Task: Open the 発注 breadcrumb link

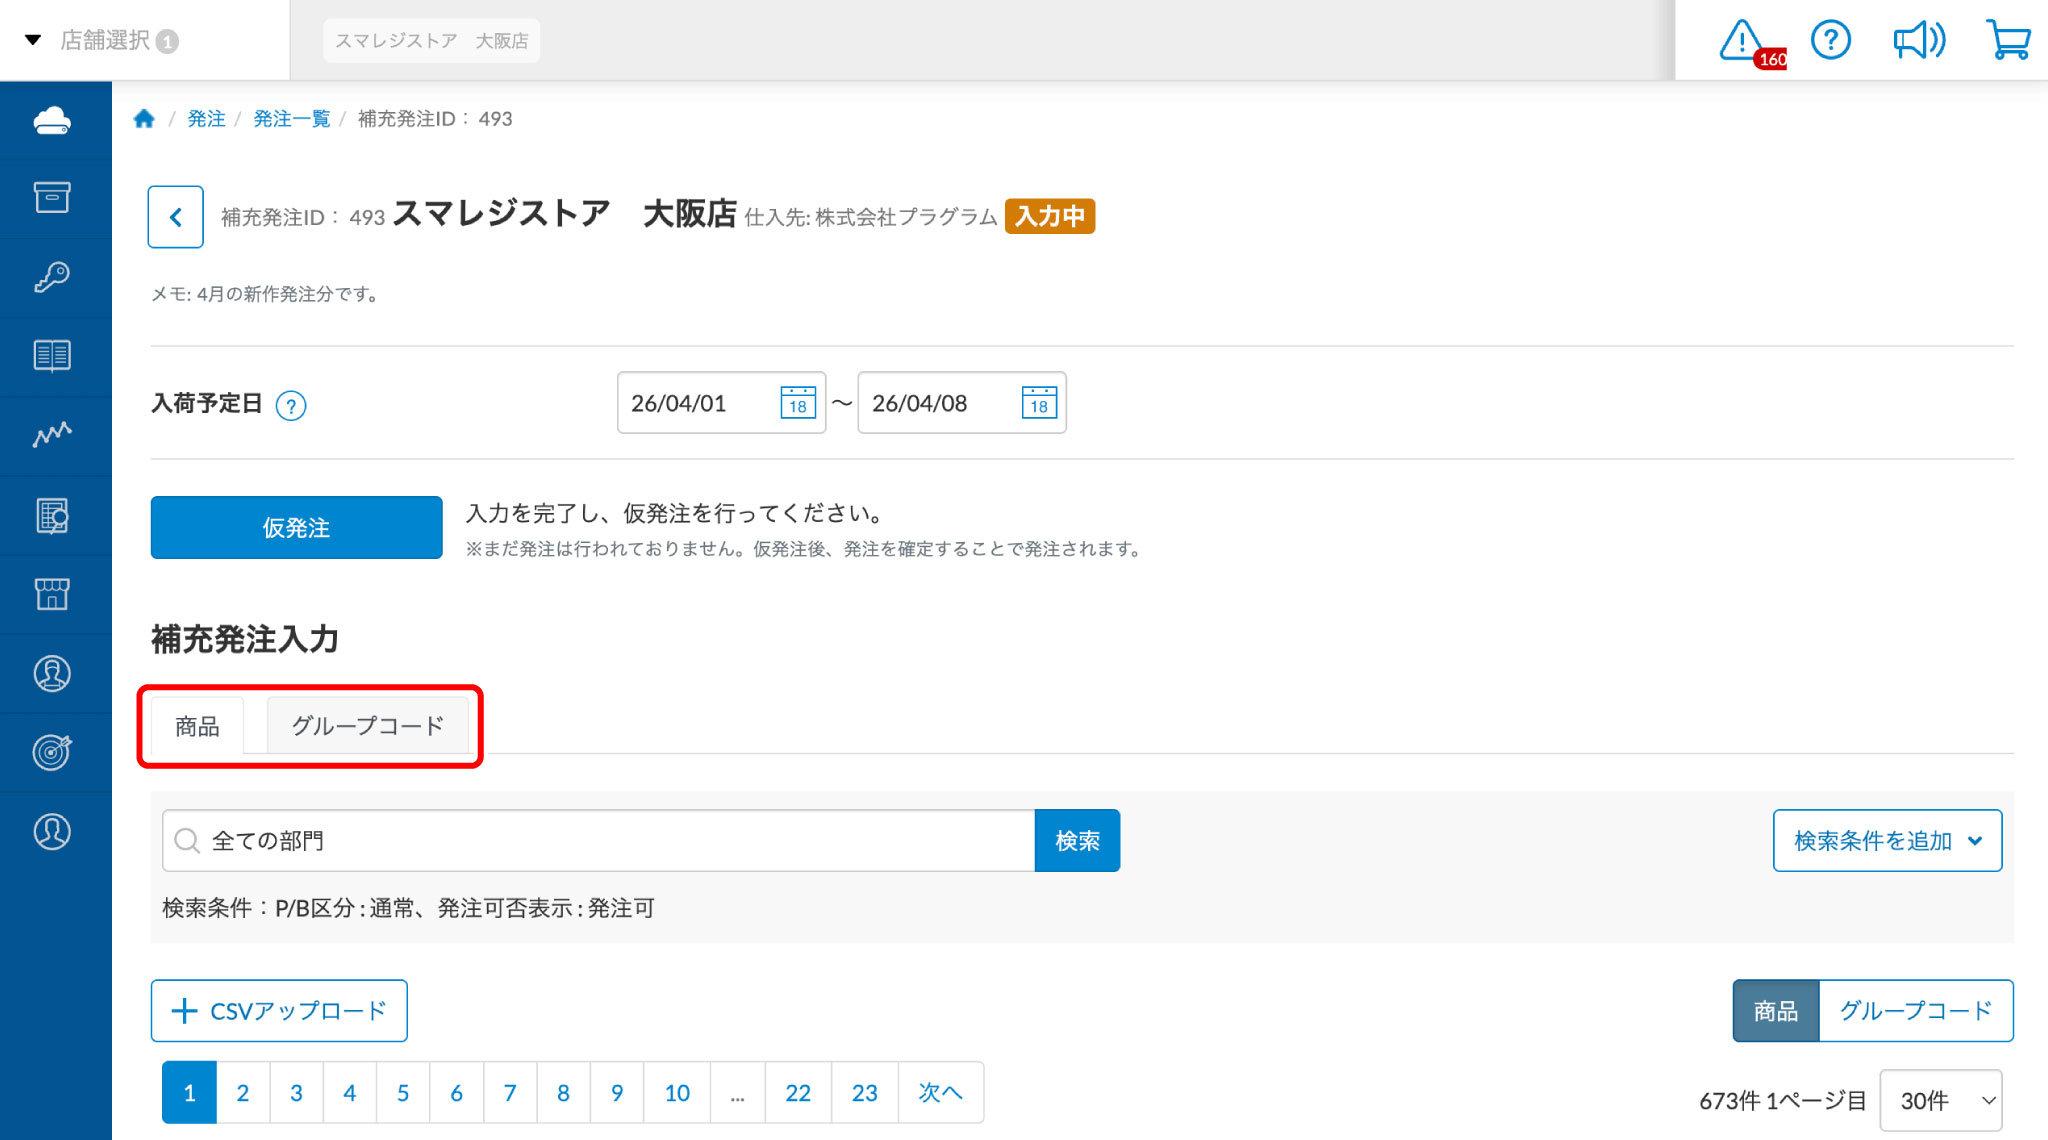Action: pyautogui.click(x=206, y=119)
